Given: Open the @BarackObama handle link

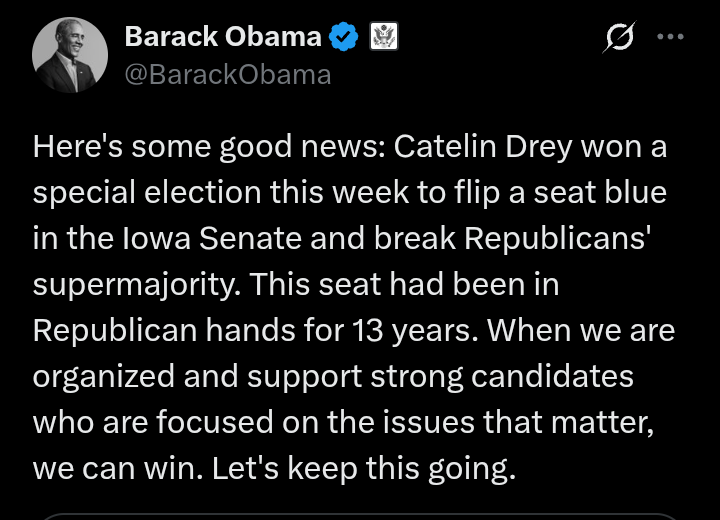Looking at the screenshot, I should [x=227, y=74].
